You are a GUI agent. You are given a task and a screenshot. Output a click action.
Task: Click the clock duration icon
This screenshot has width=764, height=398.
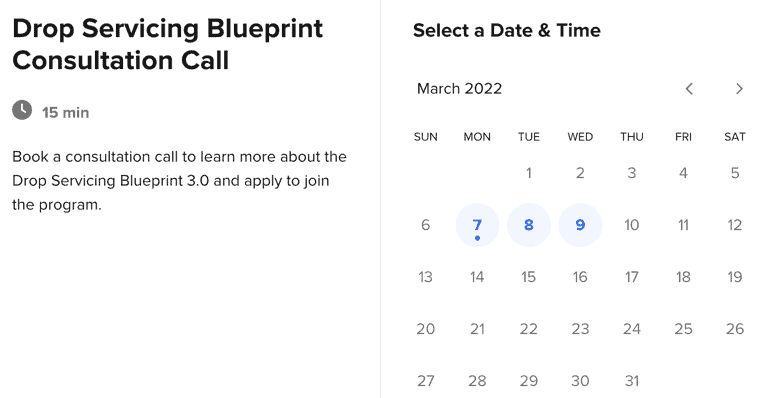tap(22, 110)
